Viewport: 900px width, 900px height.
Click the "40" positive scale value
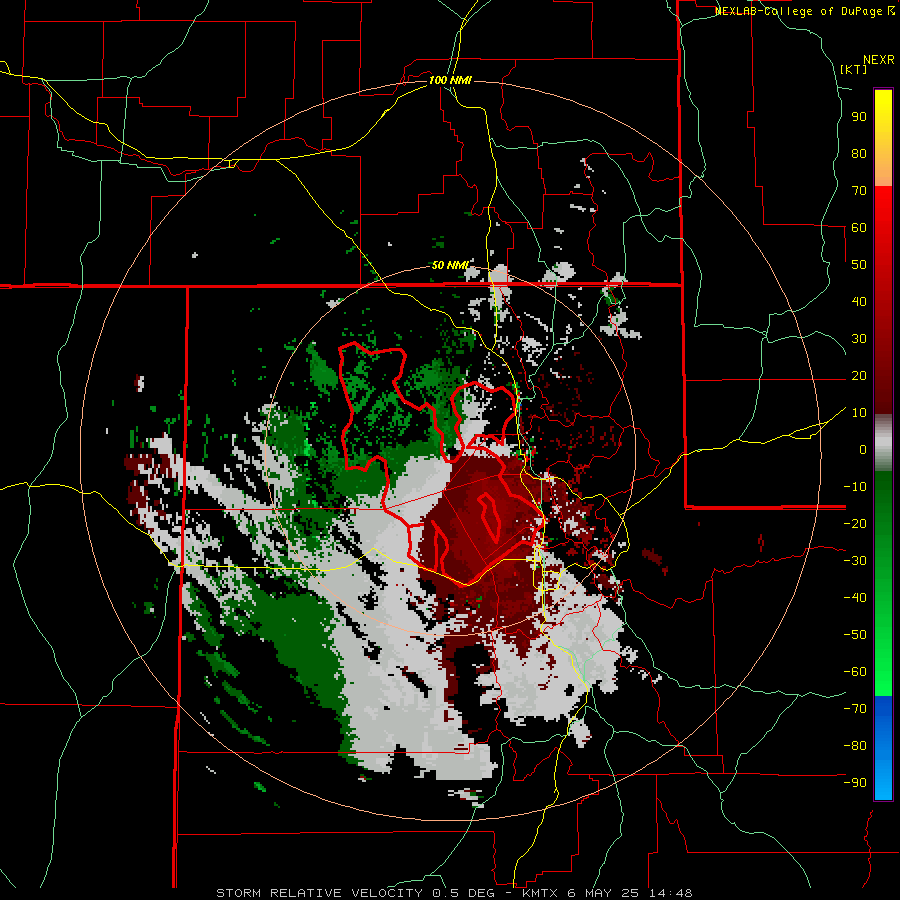pos(859,301)
